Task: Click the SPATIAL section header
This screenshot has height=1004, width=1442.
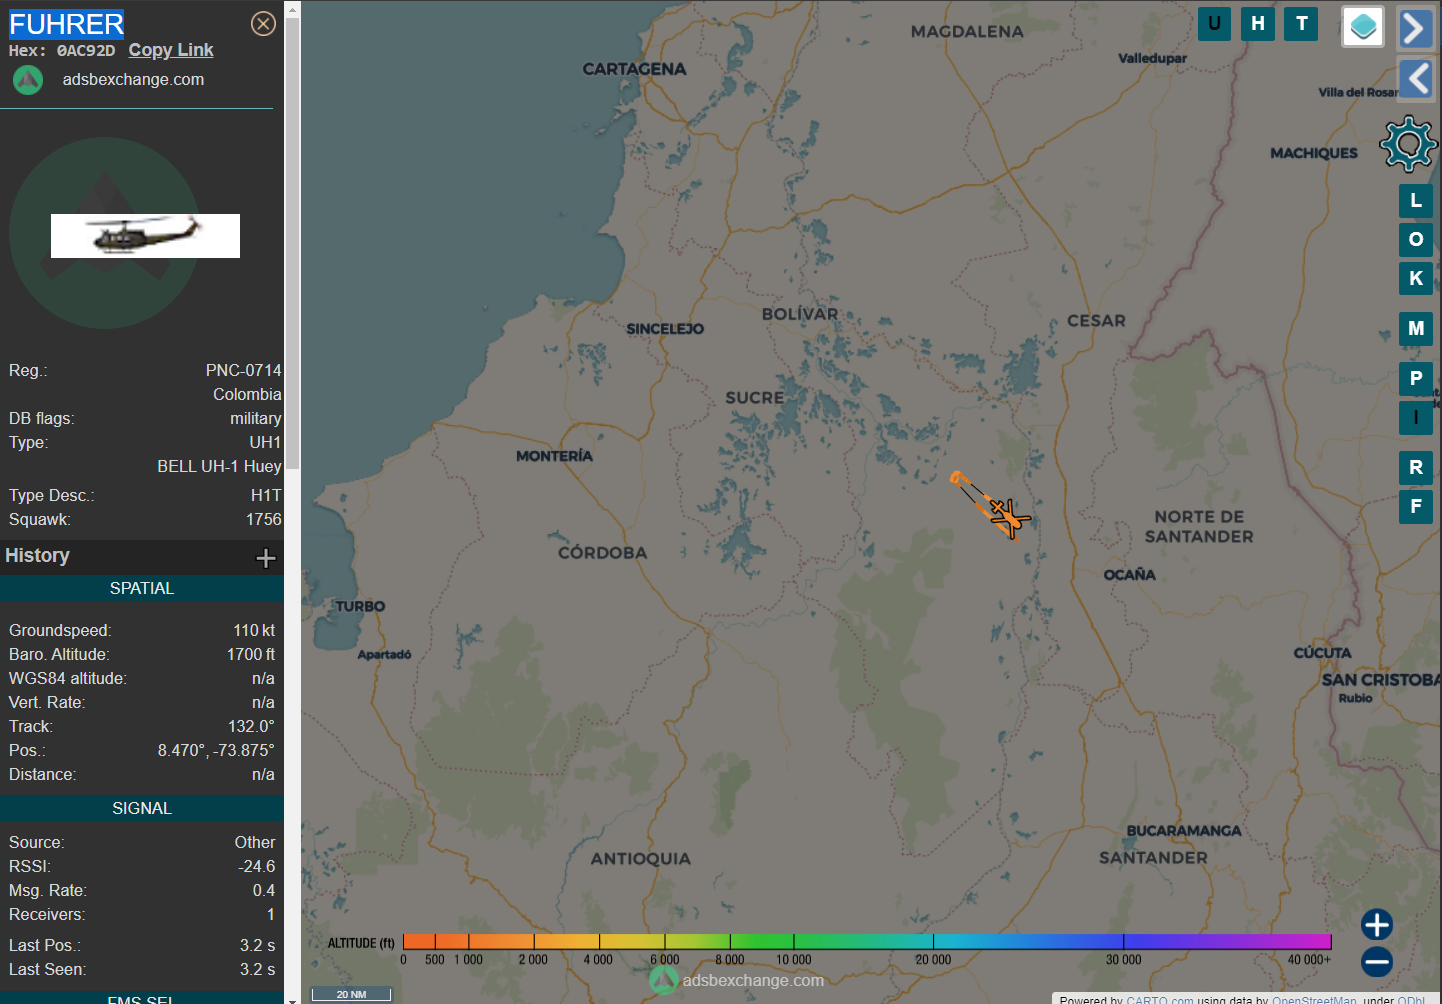Action: pyautogui.click(x=142, y=589)
